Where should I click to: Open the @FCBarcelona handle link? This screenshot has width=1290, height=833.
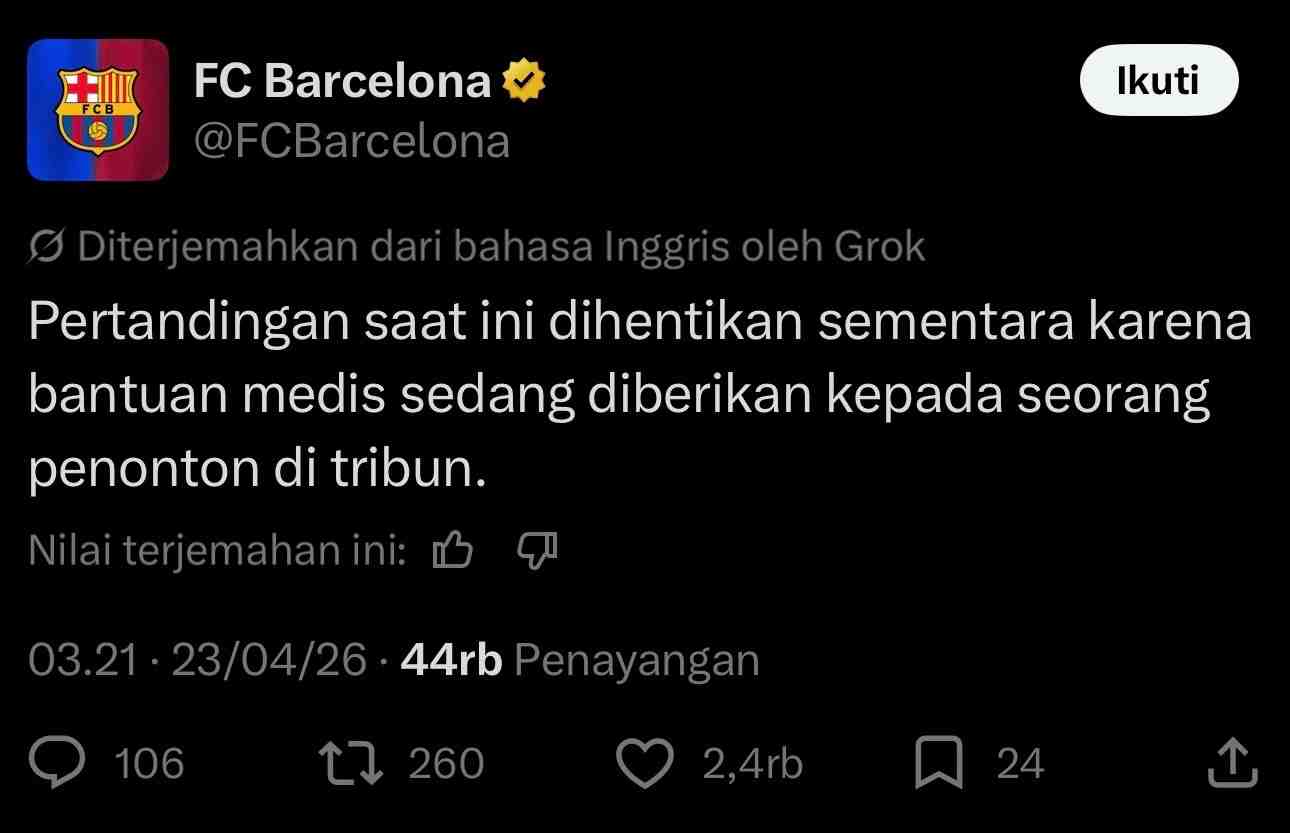tap(351, 140)
